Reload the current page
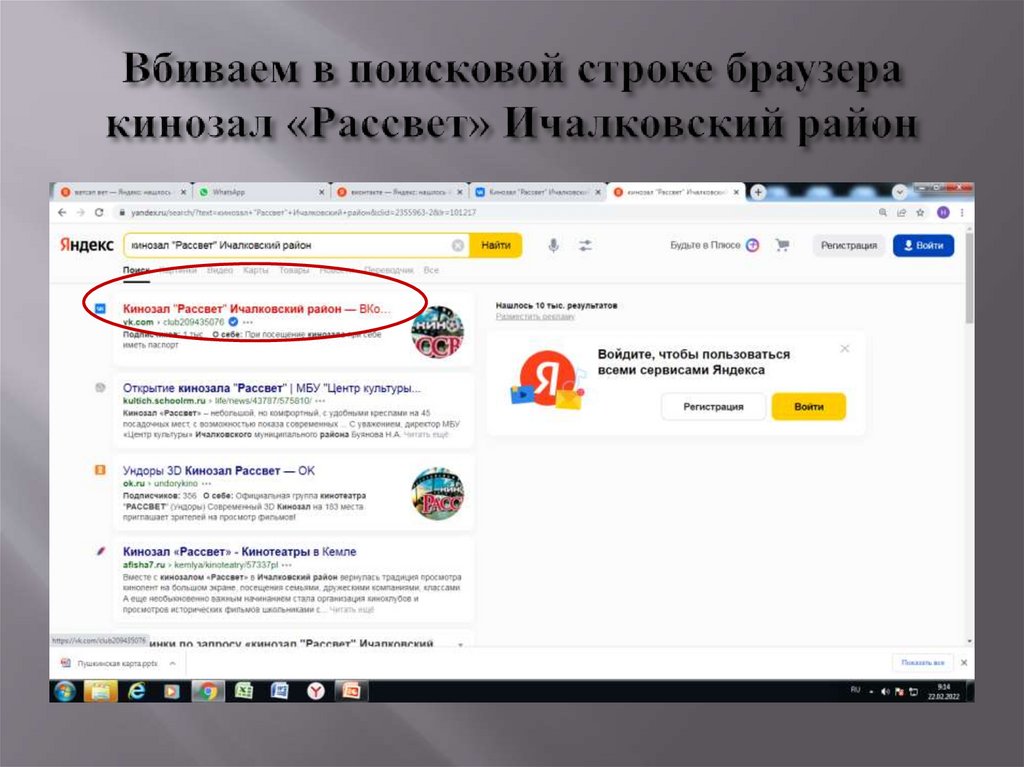The image size is (1024, 767). tap(99, 212)
